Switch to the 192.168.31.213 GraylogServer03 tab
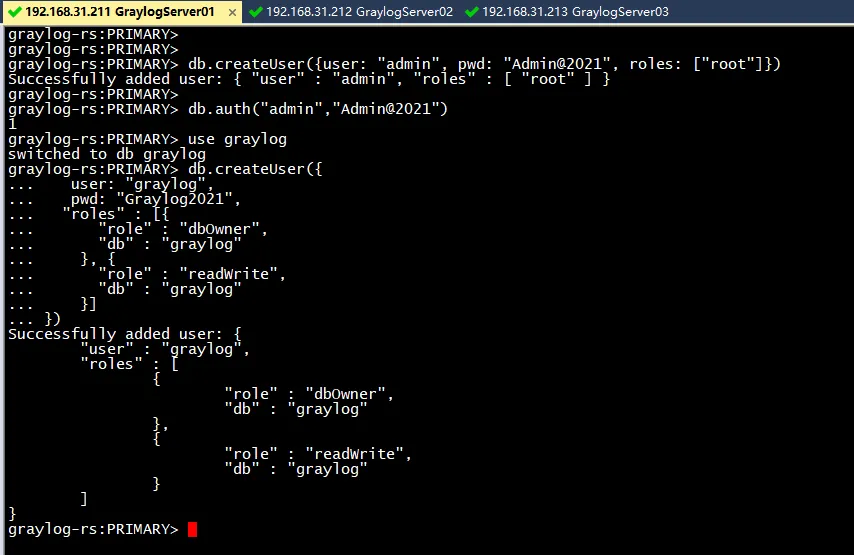The image size is (854, 555). pos(566,12)
